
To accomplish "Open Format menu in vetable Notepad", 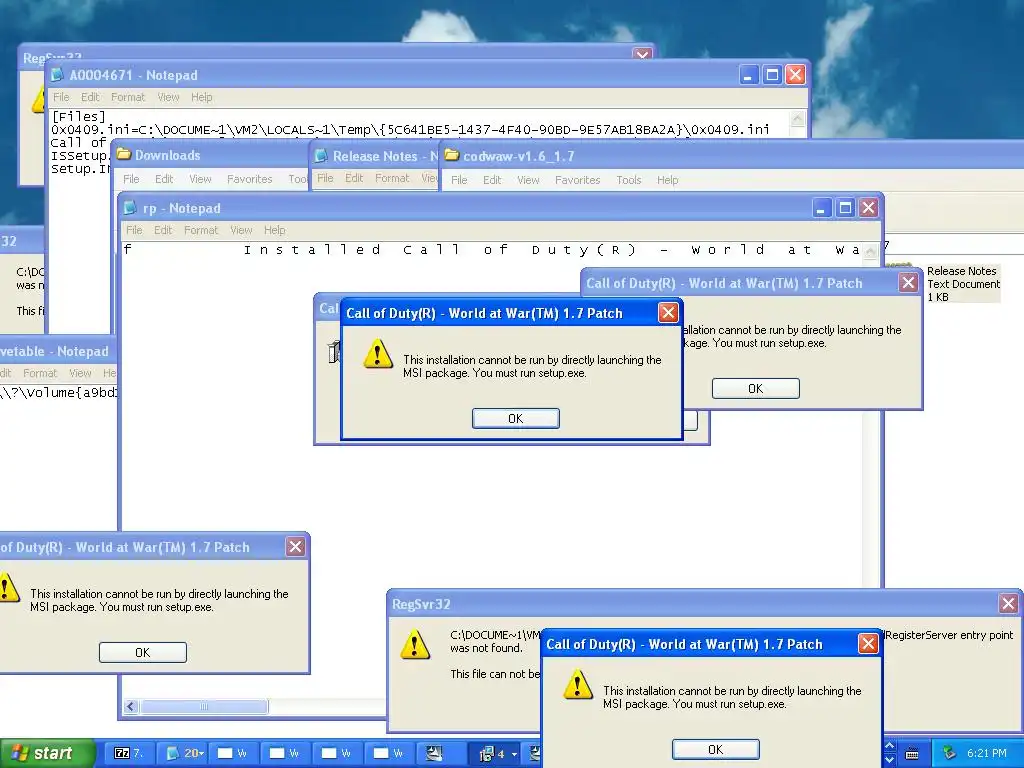I will pyautogui.click(x=40, y=374).
